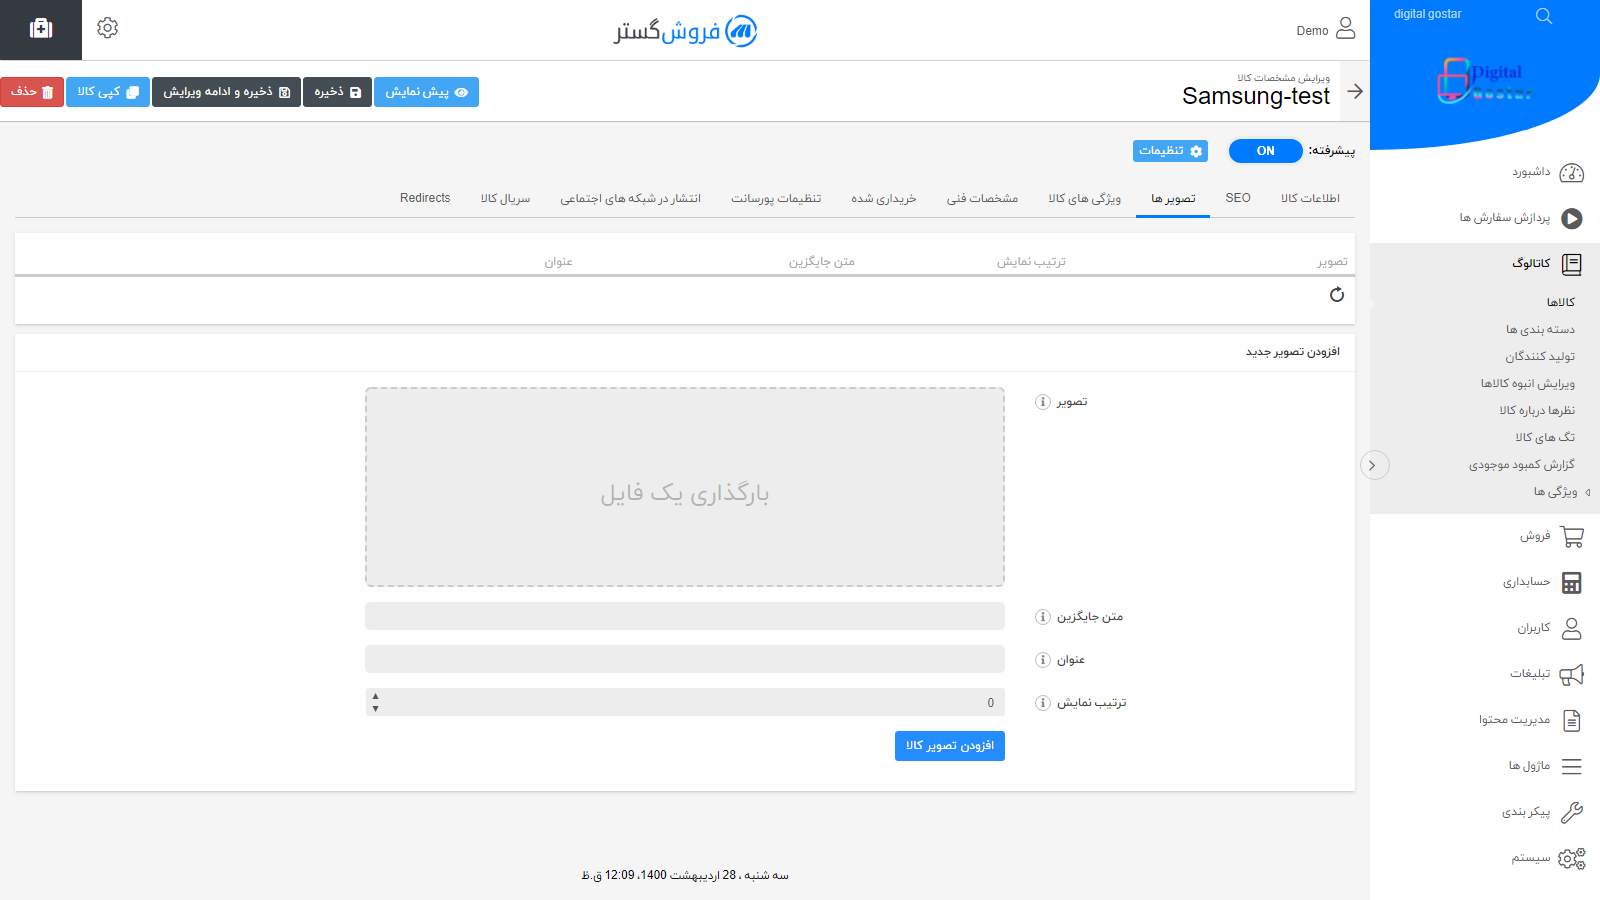The width and height of the screenshot is (1600, 900).
Task: Click the افزودن تصویر کالا button
Action: pyautogui.click(x=949, y=745)
